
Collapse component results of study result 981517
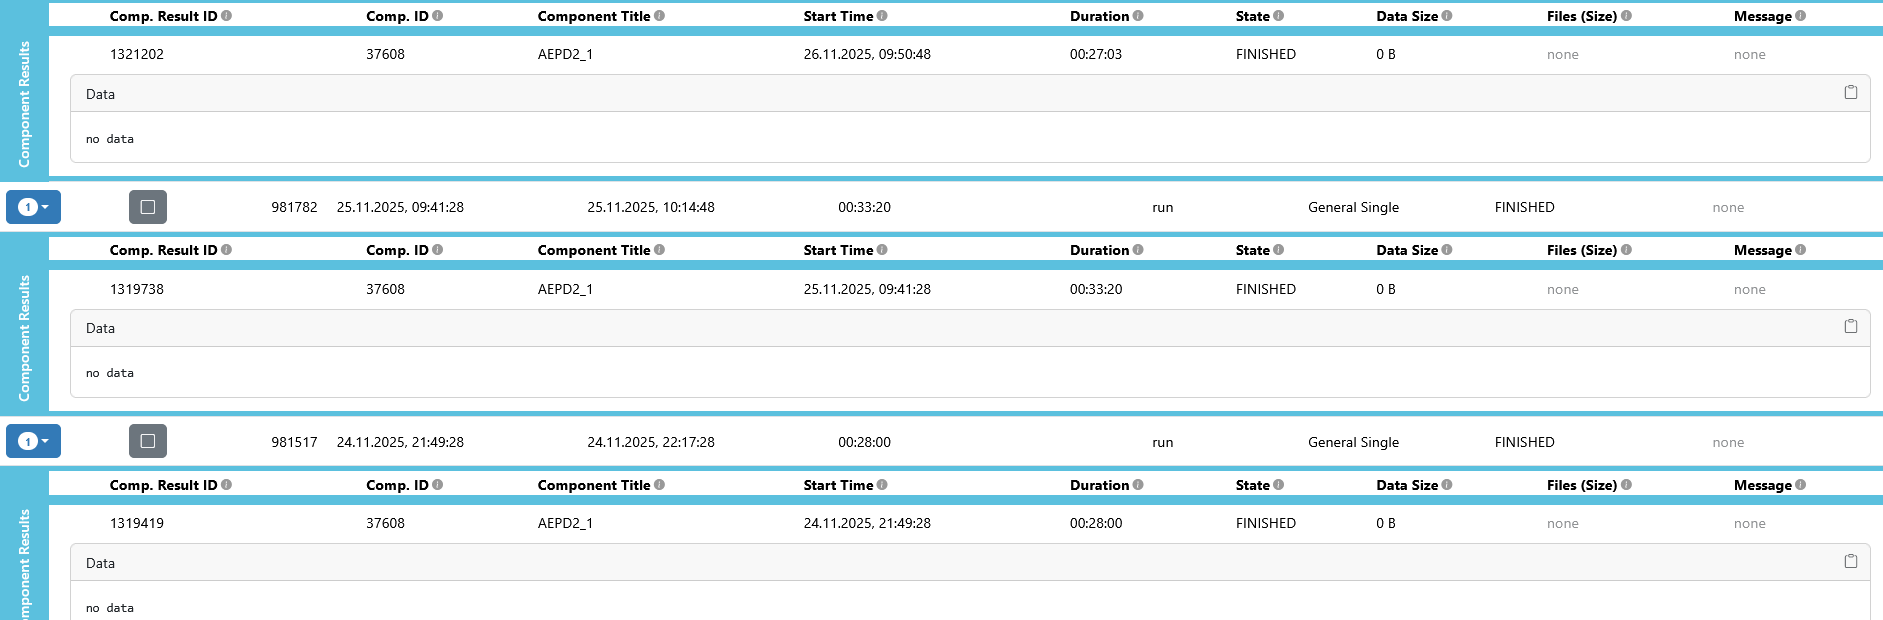tap(33, 441)
